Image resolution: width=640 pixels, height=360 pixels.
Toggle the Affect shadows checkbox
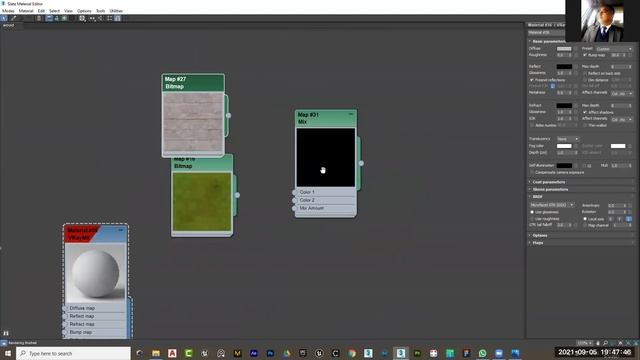point(585,112)
